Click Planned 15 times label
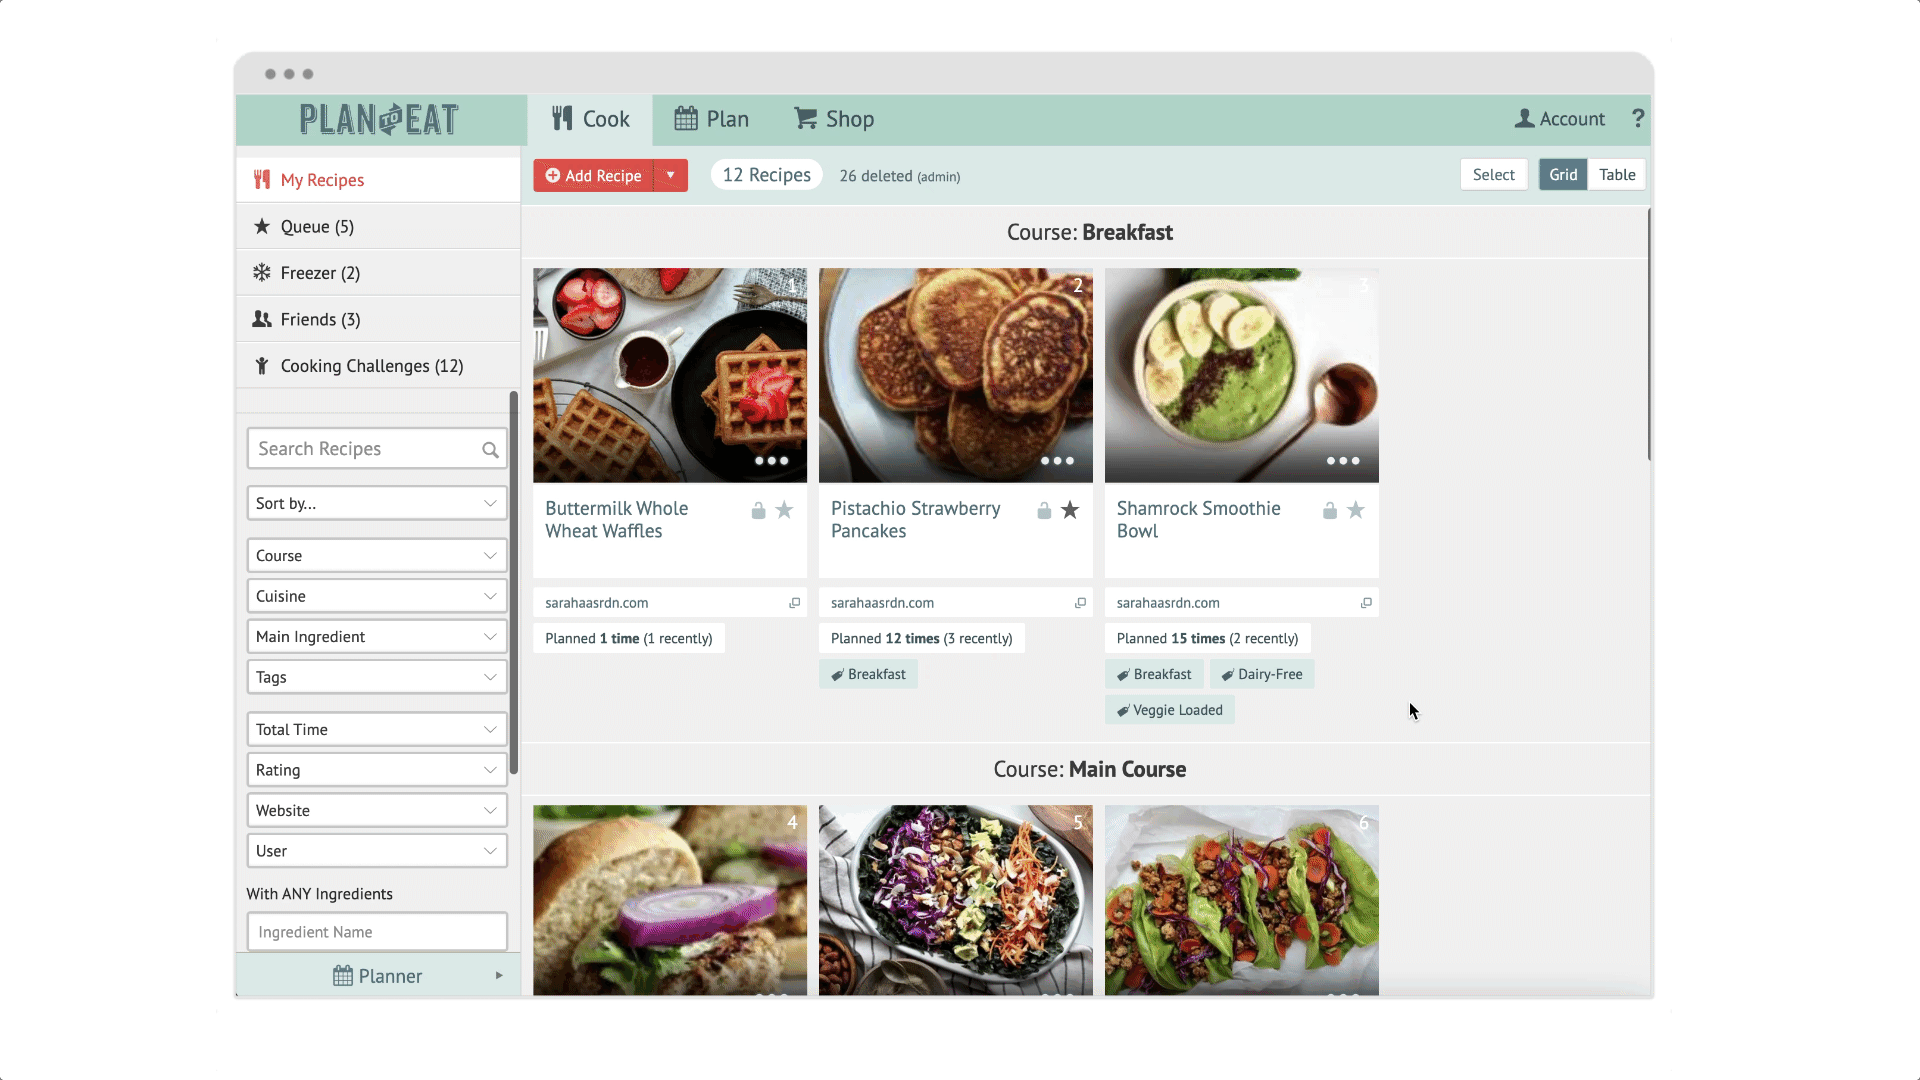The height and width of the screenshot is (1080, 1920). [x=1208, y=638]
